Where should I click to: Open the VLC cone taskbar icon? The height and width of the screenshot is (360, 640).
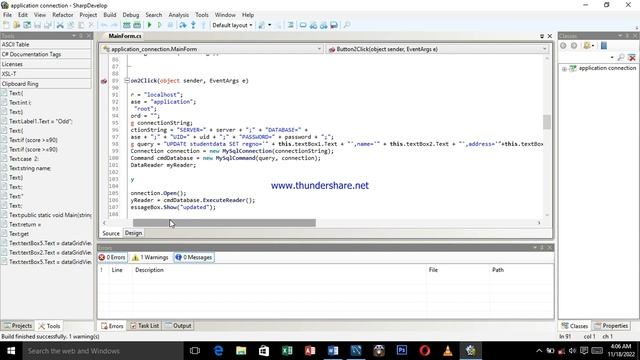click(x=448, y=351)
